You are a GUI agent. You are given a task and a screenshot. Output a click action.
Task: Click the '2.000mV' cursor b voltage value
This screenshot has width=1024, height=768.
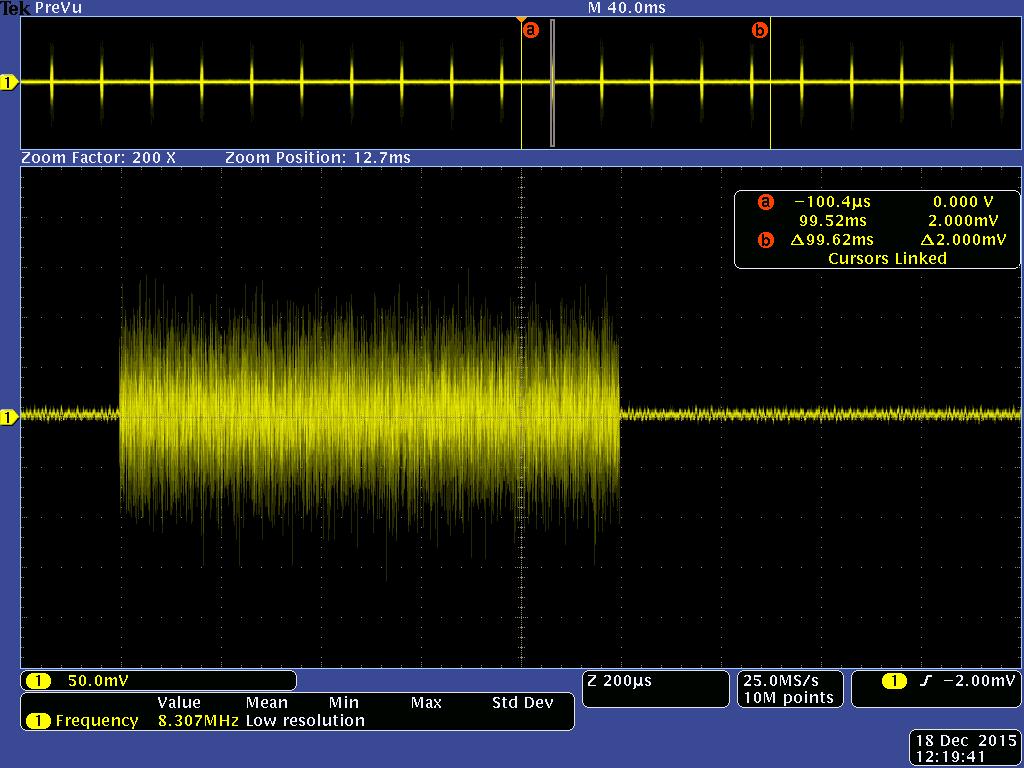pos(963,221)
